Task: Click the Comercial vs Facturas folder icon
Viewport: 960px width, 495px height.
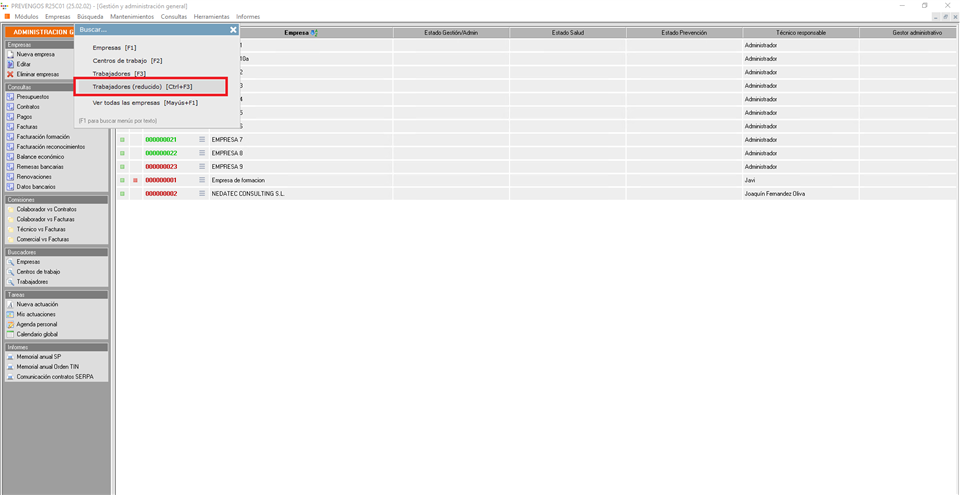Action: tap(10, 239)
